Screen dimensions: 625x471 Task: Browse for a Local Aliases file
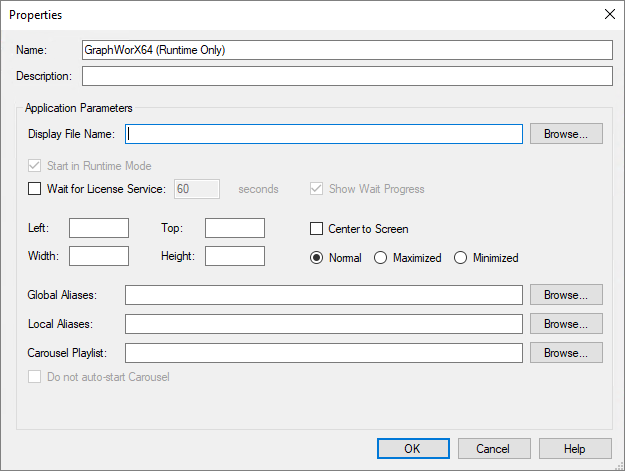click(x=566, y=324)
